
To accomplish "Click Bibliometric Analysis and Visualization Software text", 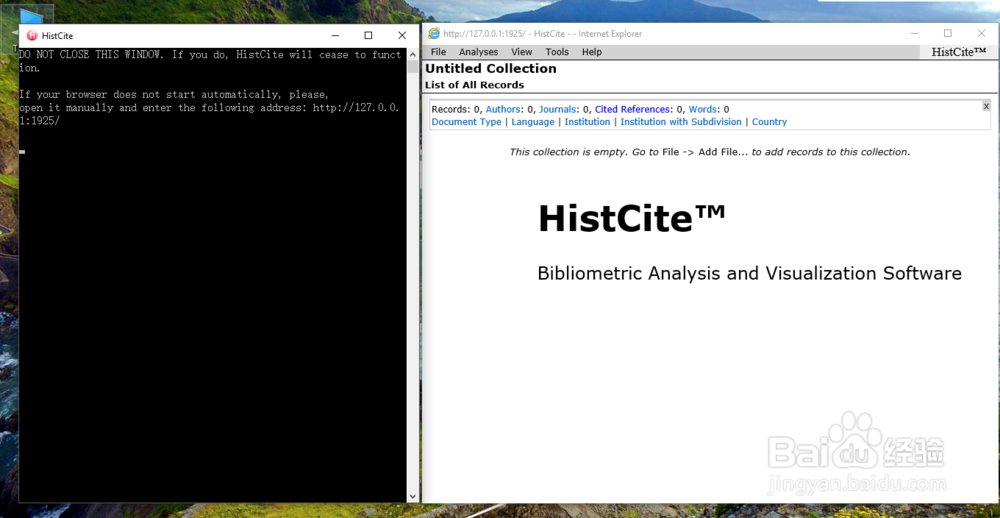I will point(749,273).
